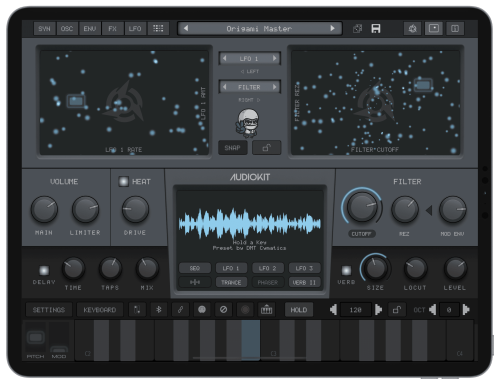The height and width of the screenshot is (385, 500).
Task: Toggle the TRANCE effect button
Action: [231, 282]
